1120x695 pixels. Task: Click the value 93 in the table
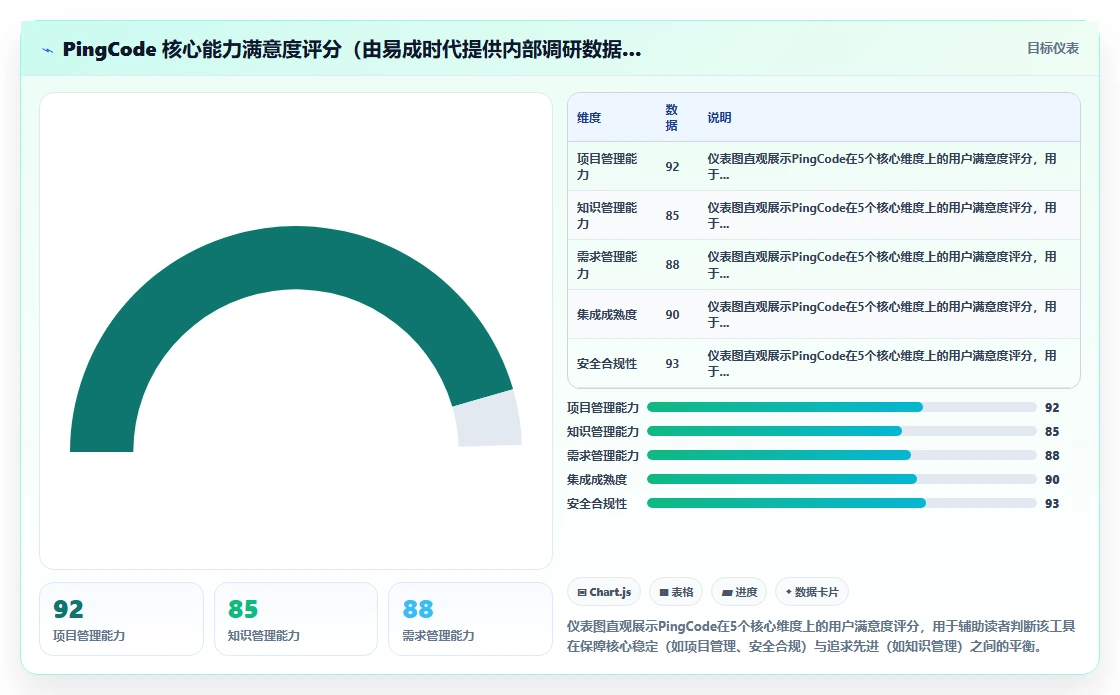click(x=672, y=364)
